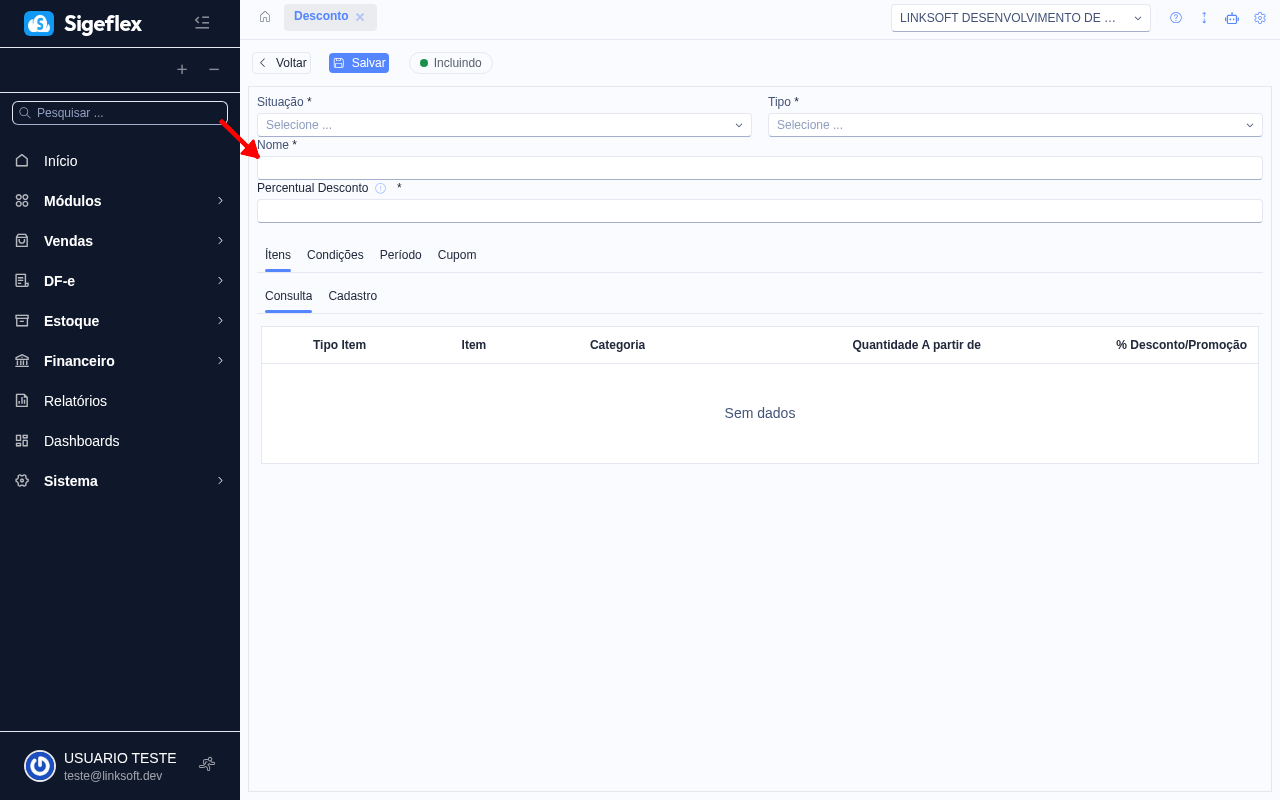Click the running person icon near user

[207, 764]
